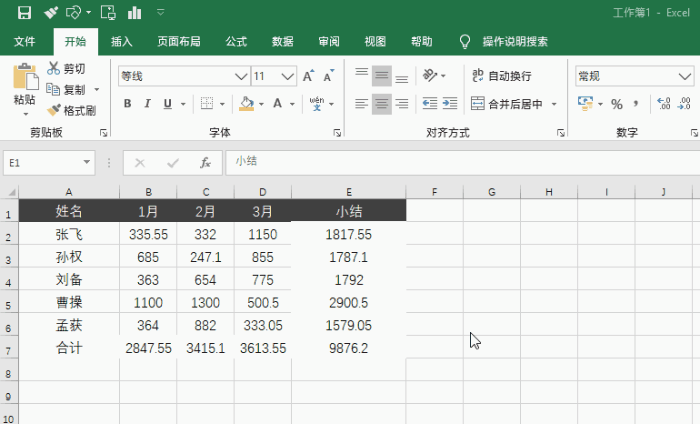Toggle Bold formatting
Image resolution: width=700 pixels, height=424 pixels.
[127, 104]
